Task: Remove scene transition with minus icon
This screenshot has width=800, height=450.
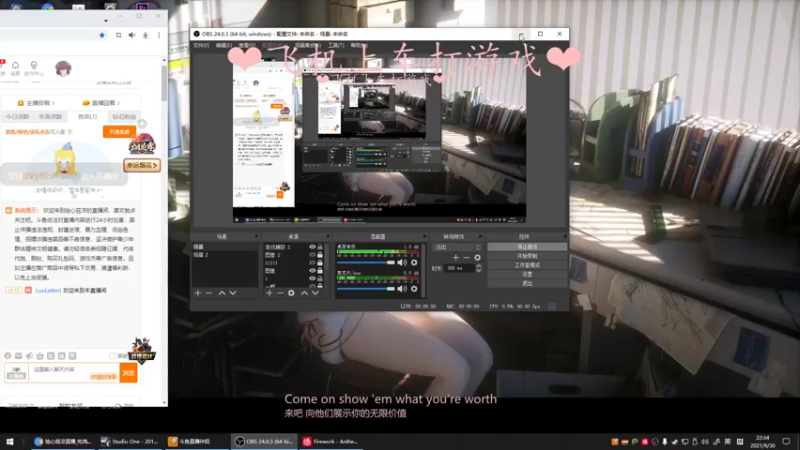Action: pyautogui.click(x=466, y=258)
